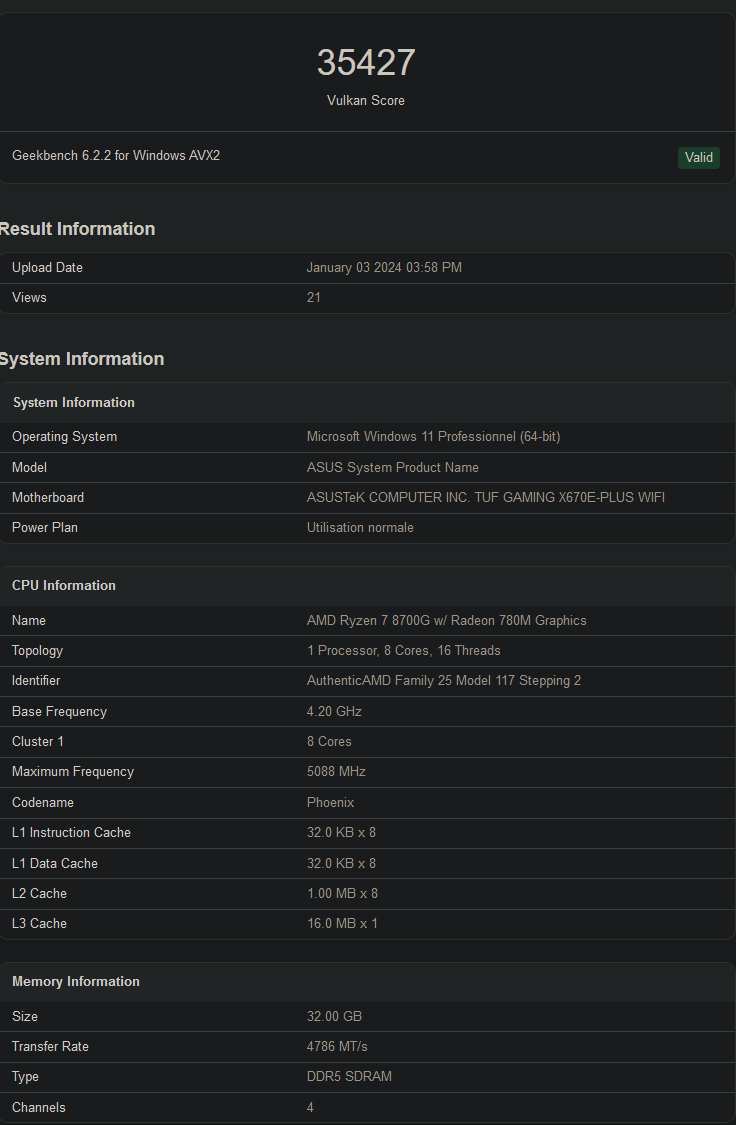Select the 16.0 MB x 1 L3 cache value
The height and width of the screenshot is (1125, 736).
pyautogui.click(x=342, y=924)
